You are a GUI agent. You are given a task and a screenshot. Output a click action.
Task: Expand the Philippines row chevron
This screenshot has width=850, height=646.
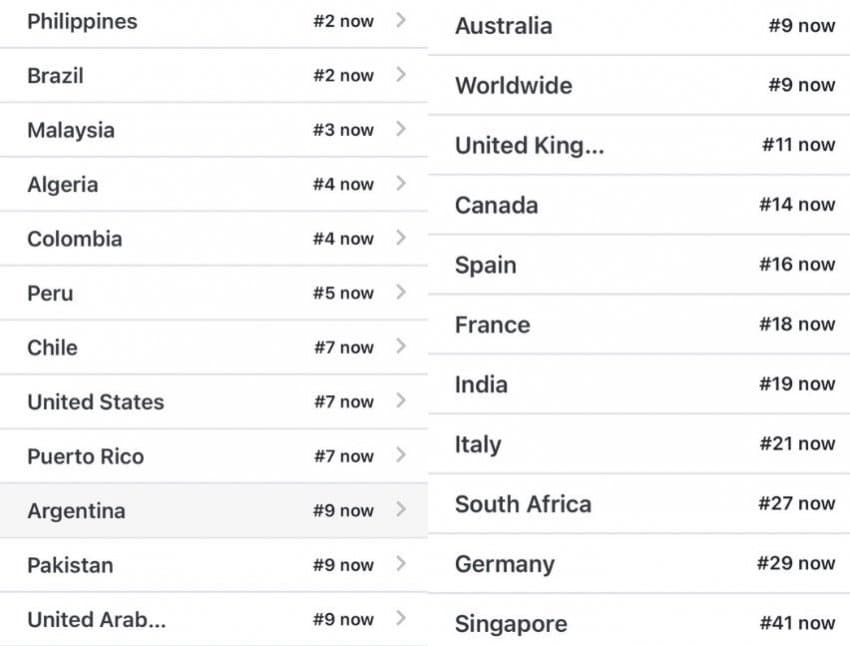[x=401, y=20]
